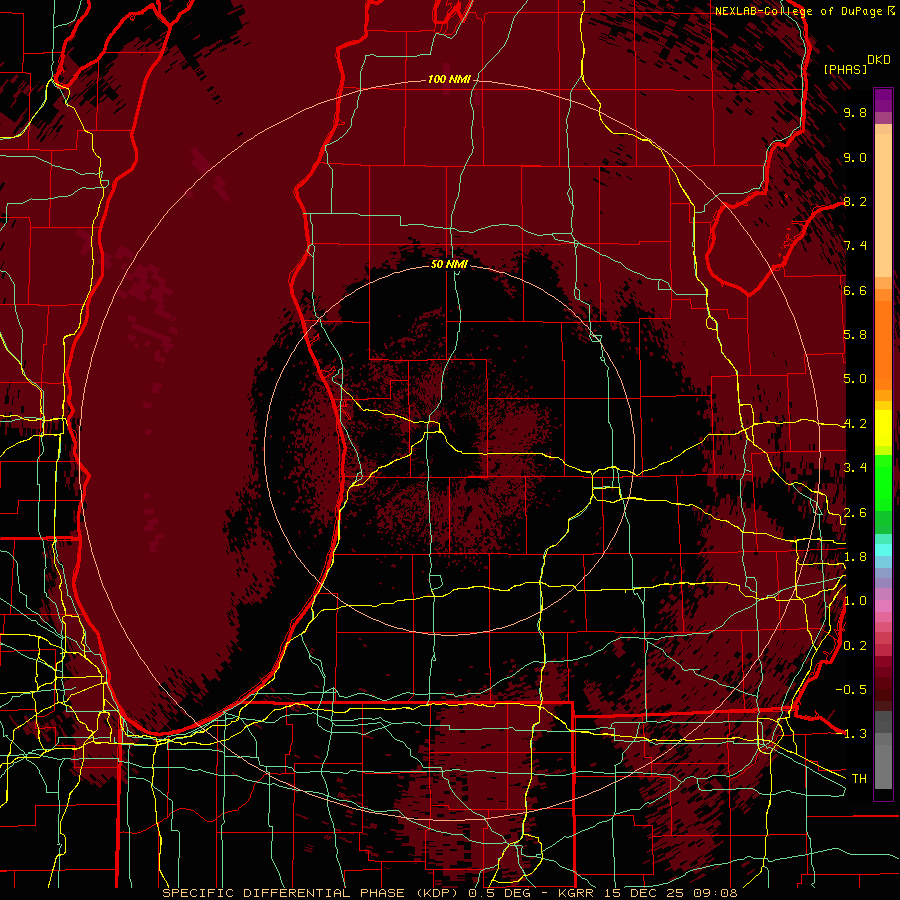Pick the yellow segment of the color bar
The width and height of the screenshot is (900, 900).
pyautogui.click(x=883, y=428)
